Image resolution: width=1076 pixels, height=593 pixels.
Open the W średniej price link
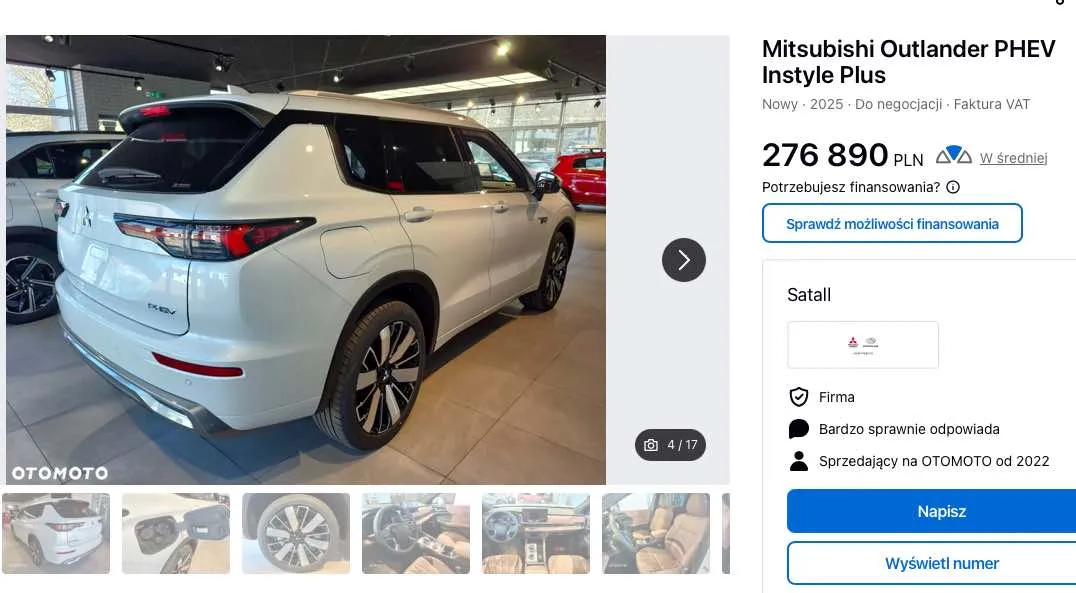(1014, 158)
